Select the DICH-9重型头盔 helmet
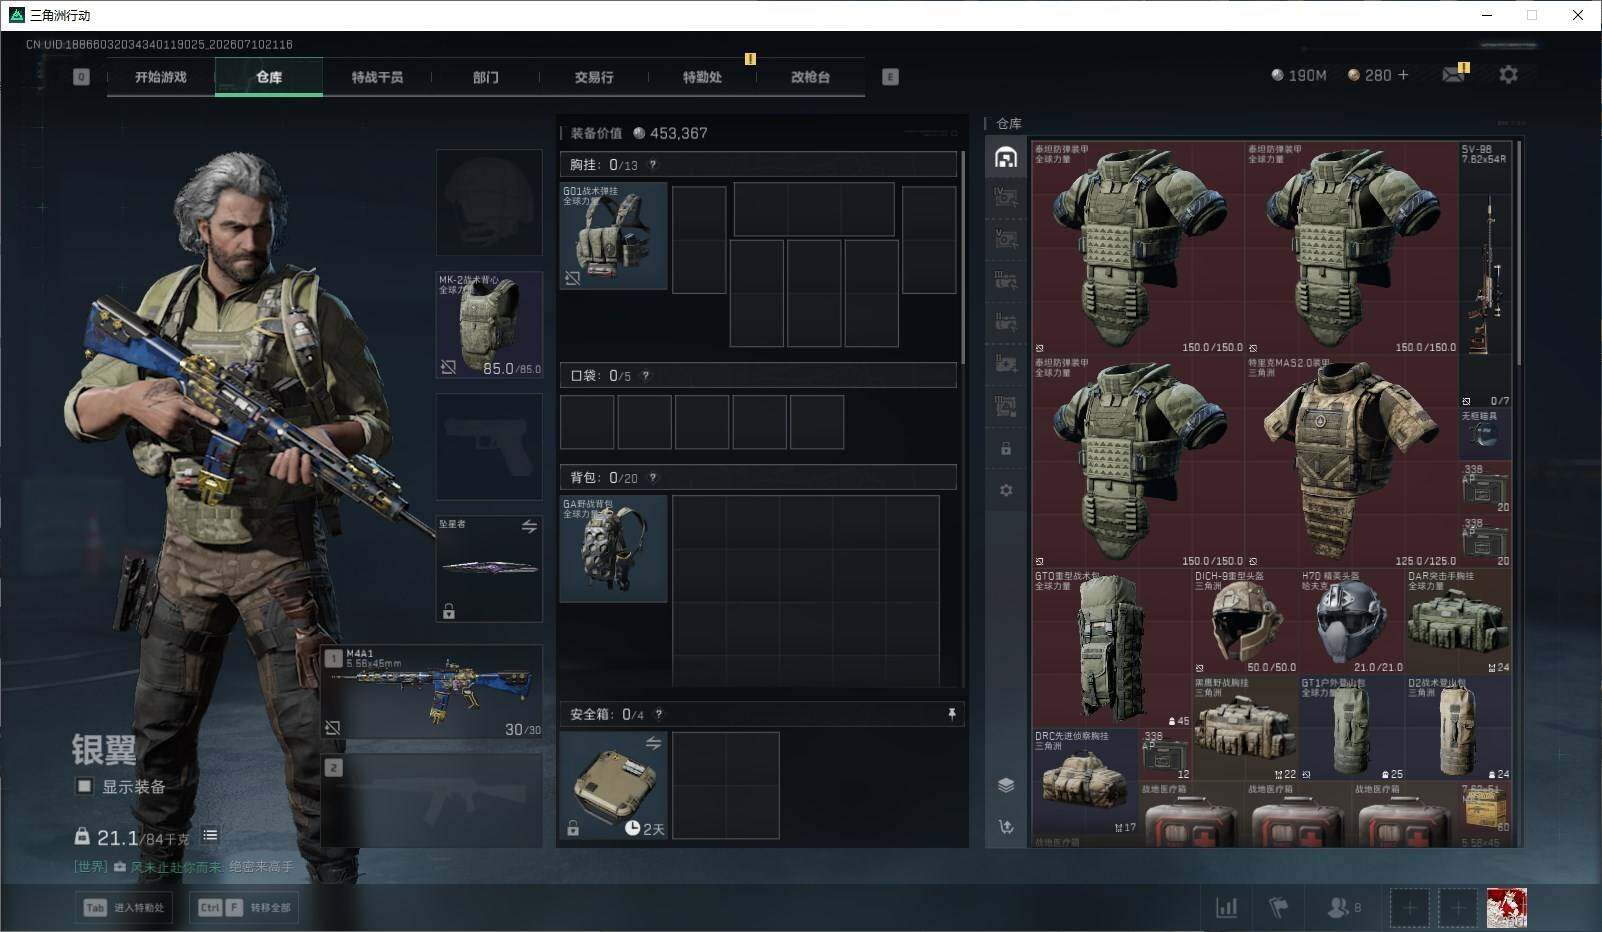 tap(1245, 622)
